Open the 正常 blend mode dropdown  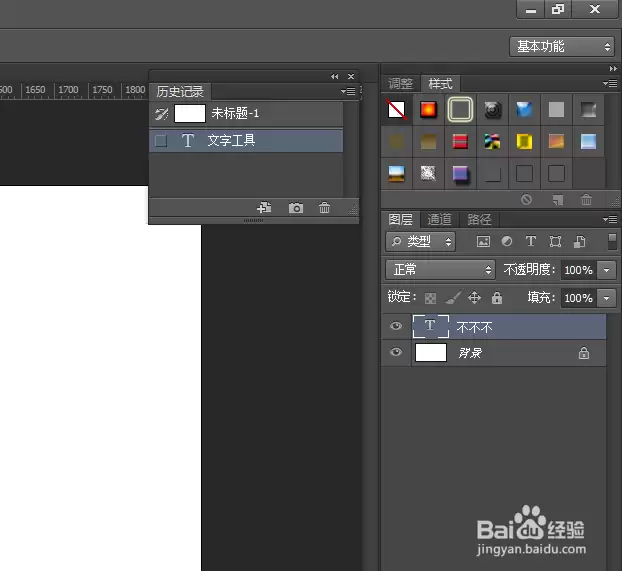pos(440,270)
